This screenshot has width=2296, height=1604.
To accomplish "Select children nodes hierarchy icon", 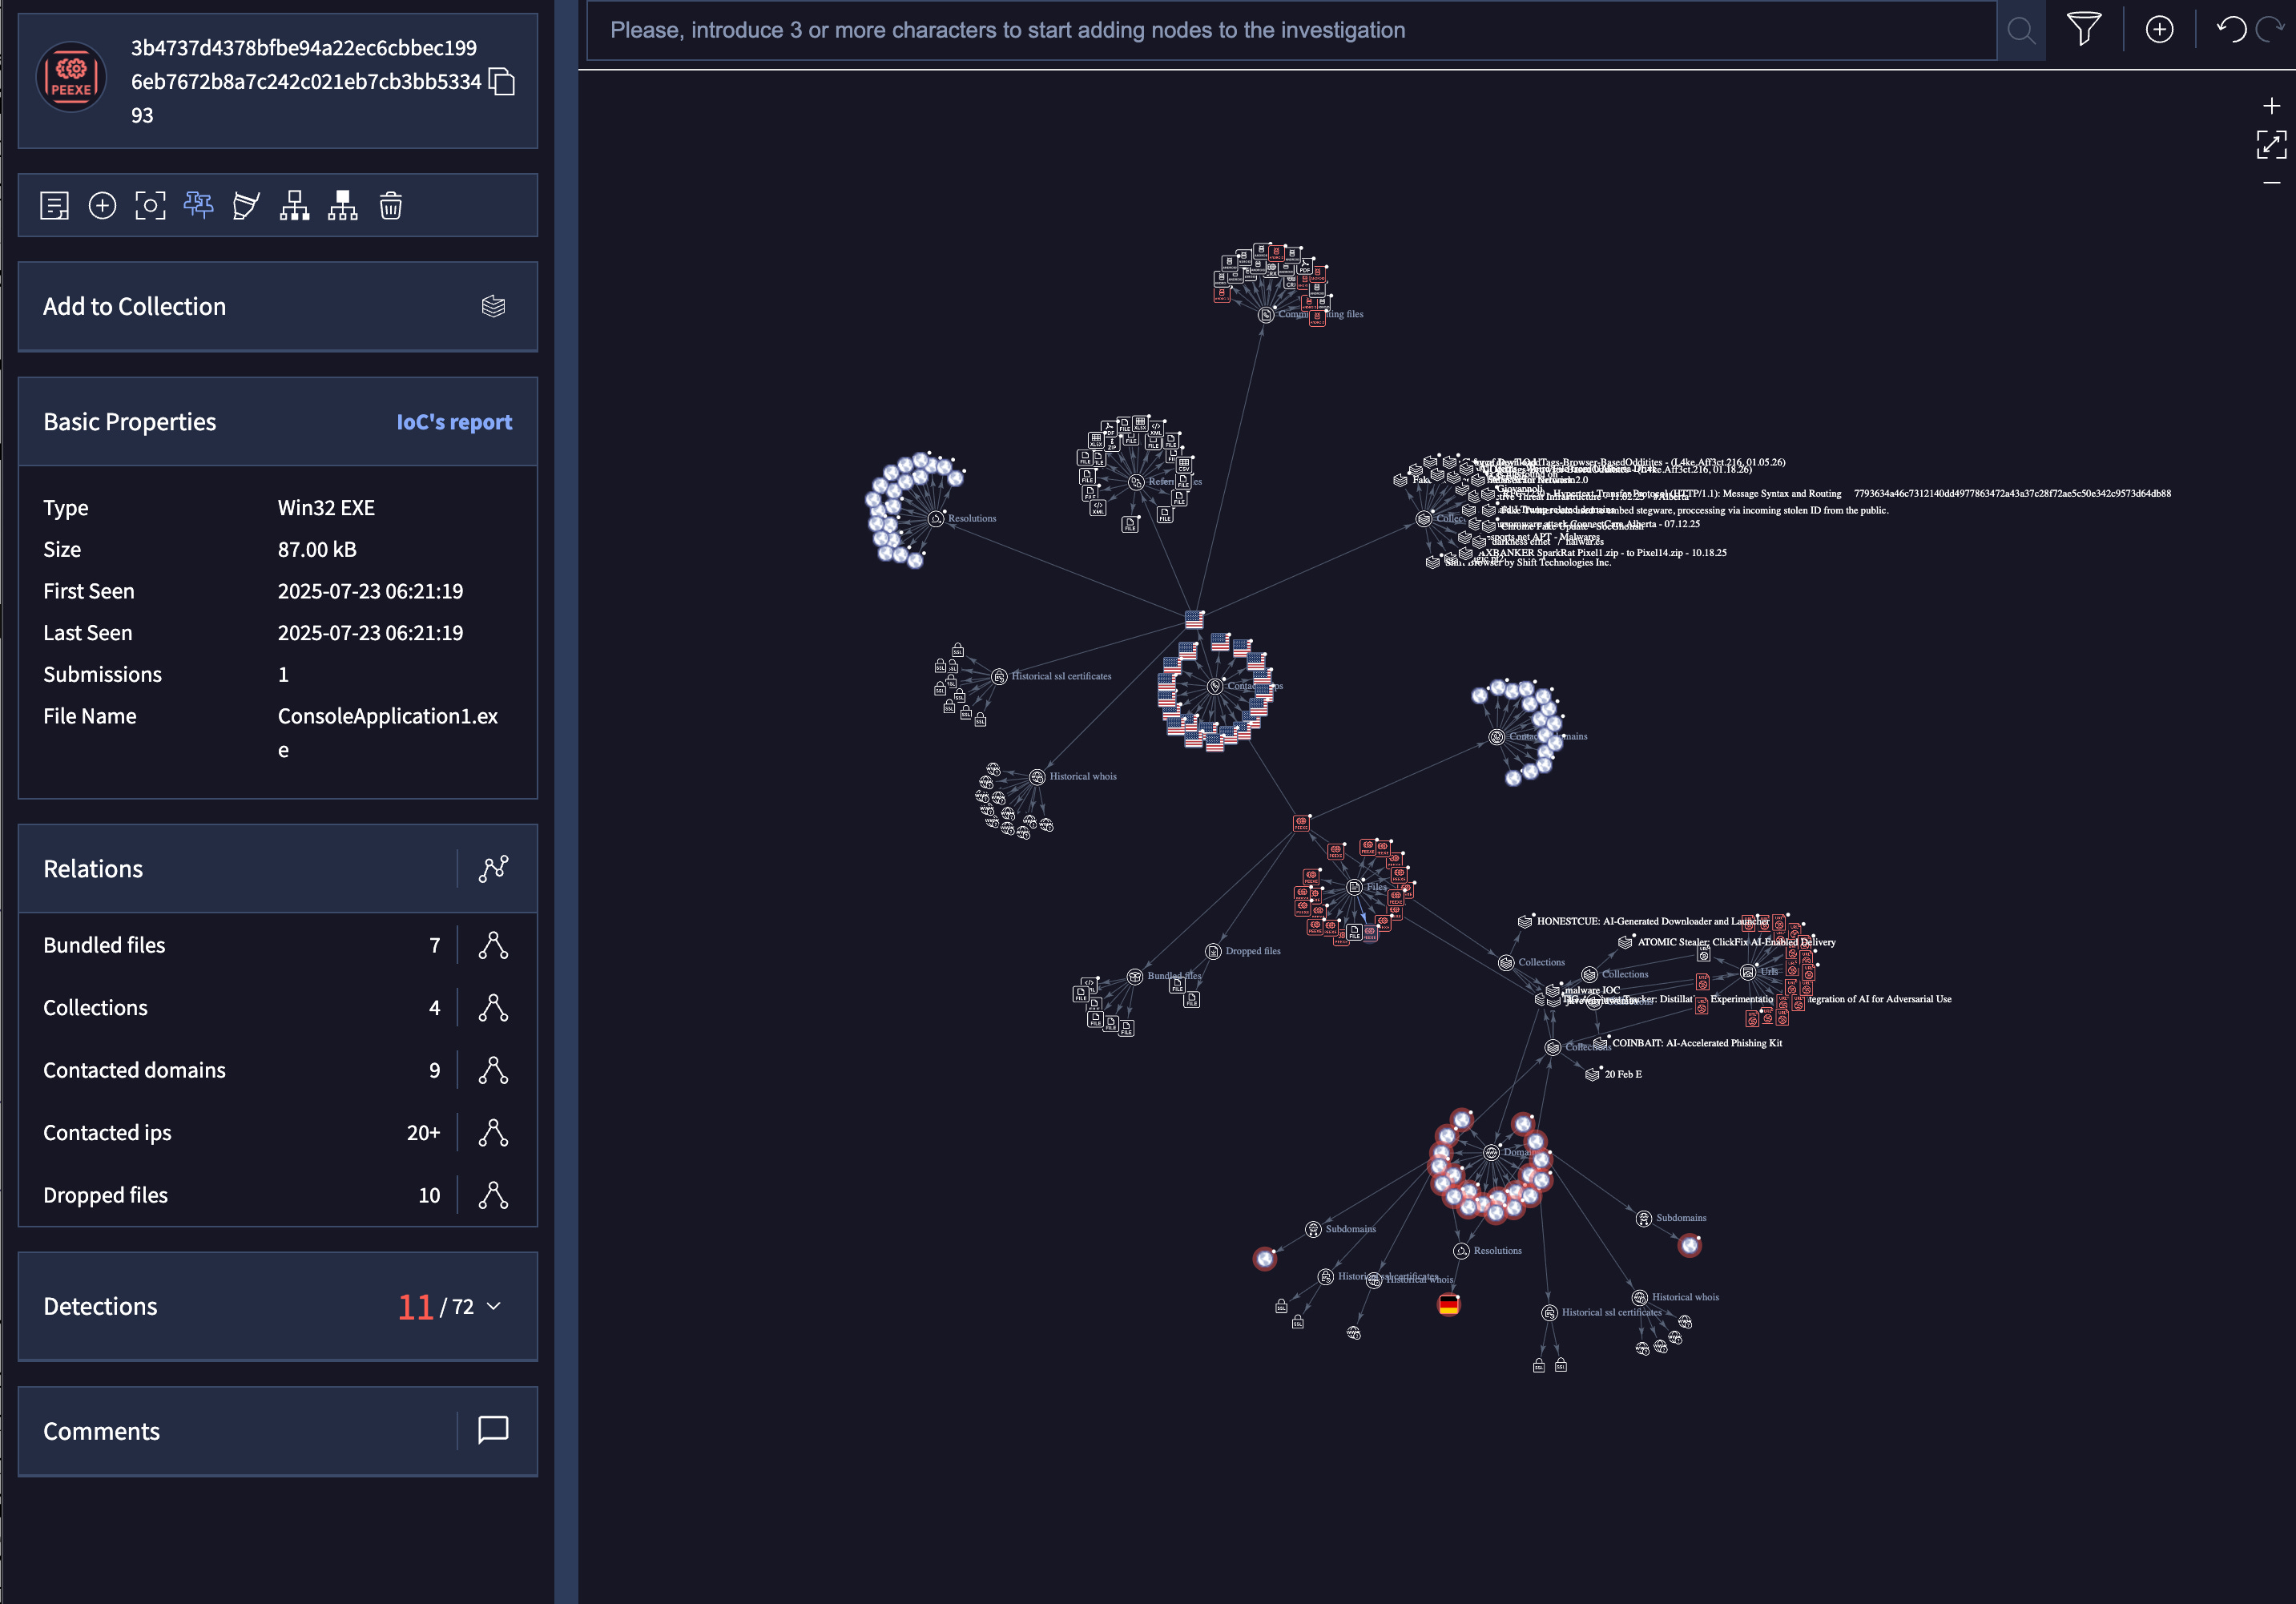I will tap(294, 206).
